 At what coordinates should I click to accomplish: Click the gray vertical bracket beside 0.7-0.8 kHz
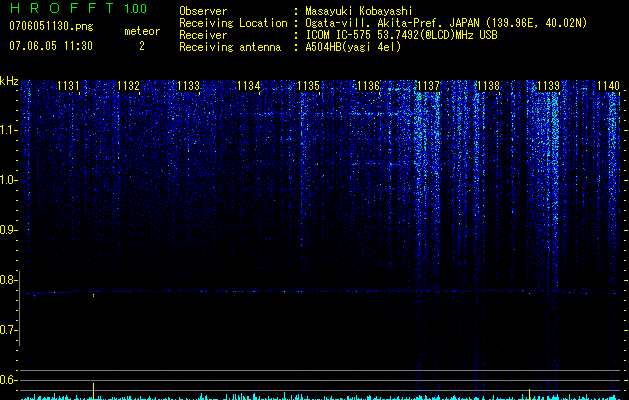(x=20, y=308)
